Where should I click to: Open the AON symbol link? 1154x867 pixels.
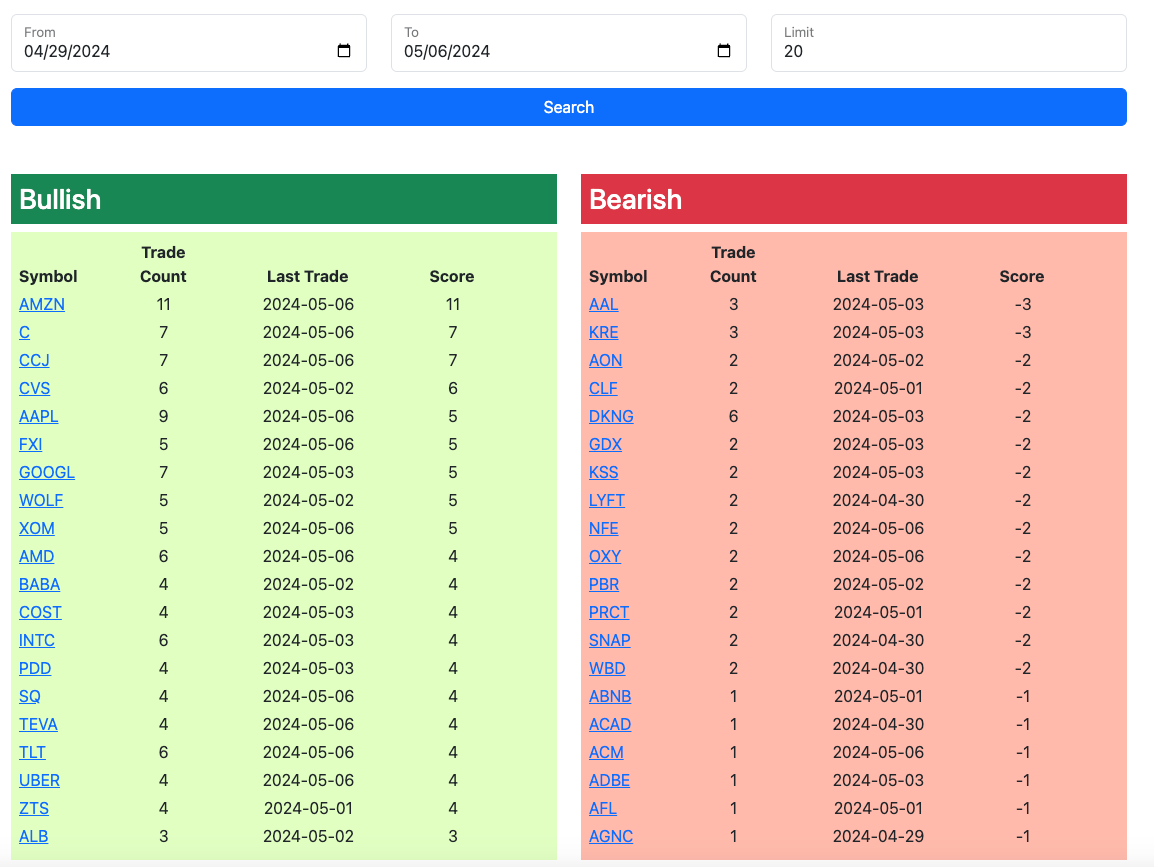605,361
